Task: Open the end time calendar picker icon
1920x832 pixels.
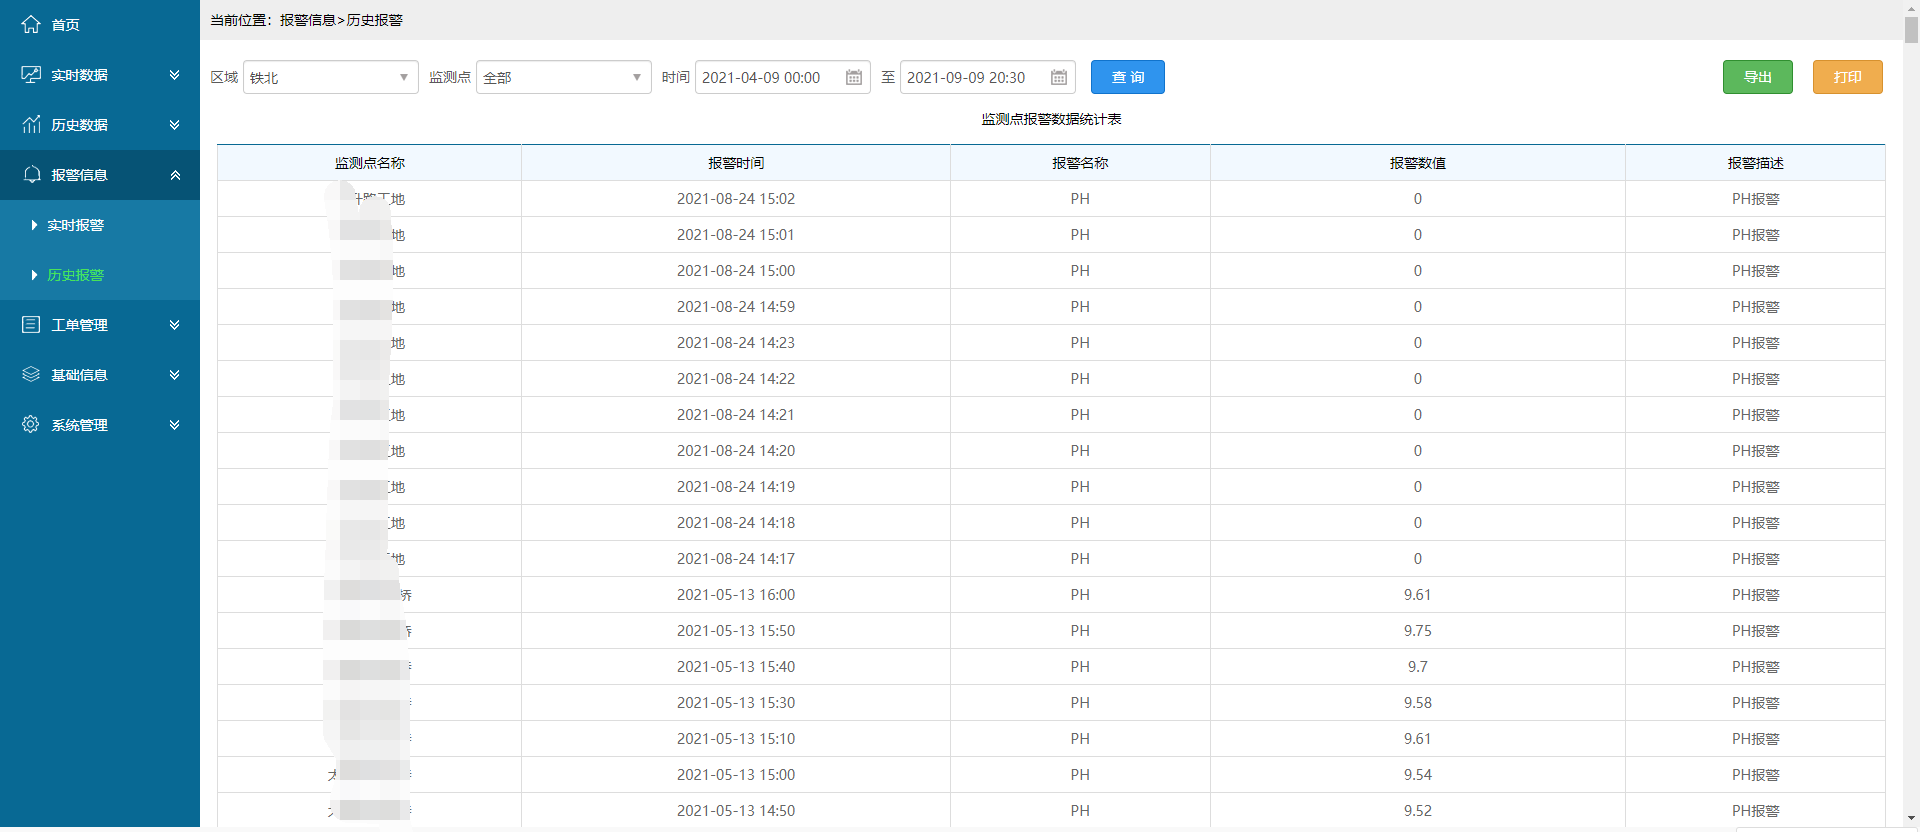Action: pyautogui.click(x=1059, y=78)
